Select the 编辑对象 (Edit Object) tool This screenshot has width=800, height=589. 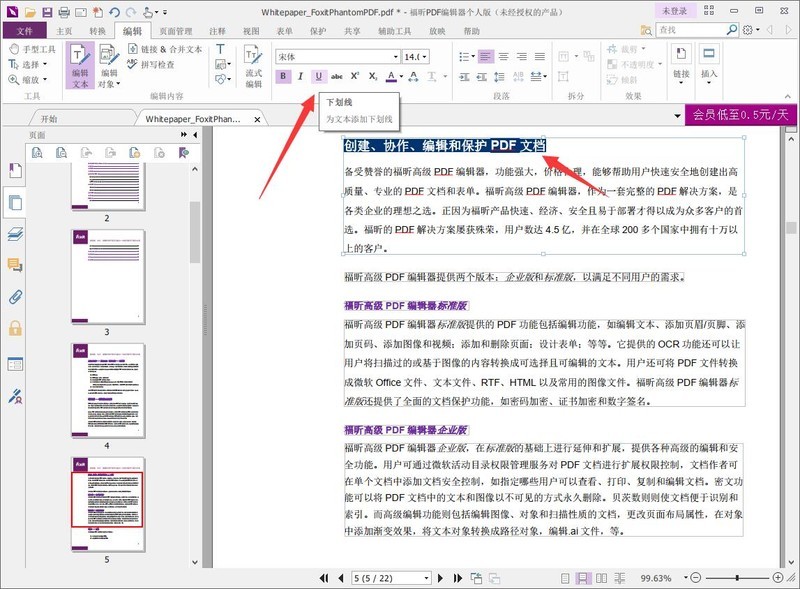(x=109, y=66)
